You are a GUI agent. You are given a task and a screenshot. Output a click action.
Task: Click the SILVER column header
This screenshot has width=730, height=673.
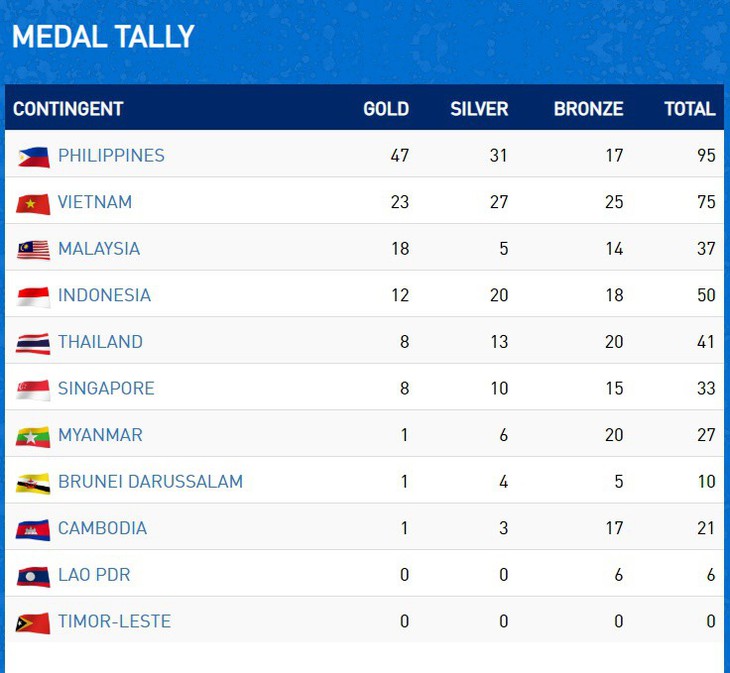(479, 109)
